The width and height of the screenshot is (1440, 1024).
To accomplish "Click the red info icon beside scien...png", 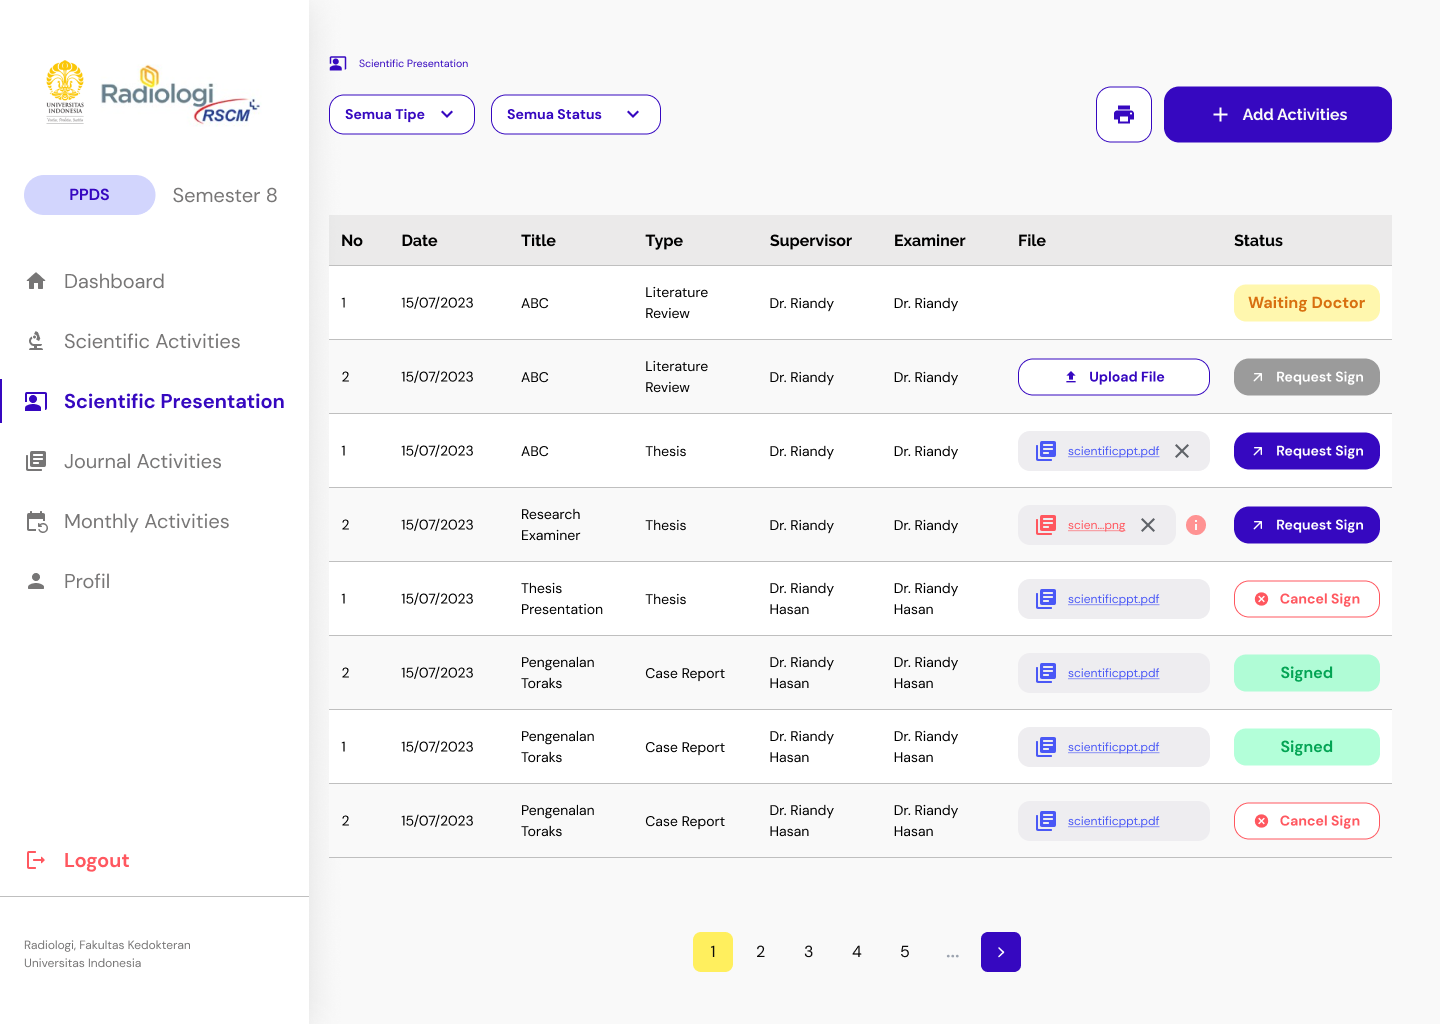I will click(x=1196, y=524).
